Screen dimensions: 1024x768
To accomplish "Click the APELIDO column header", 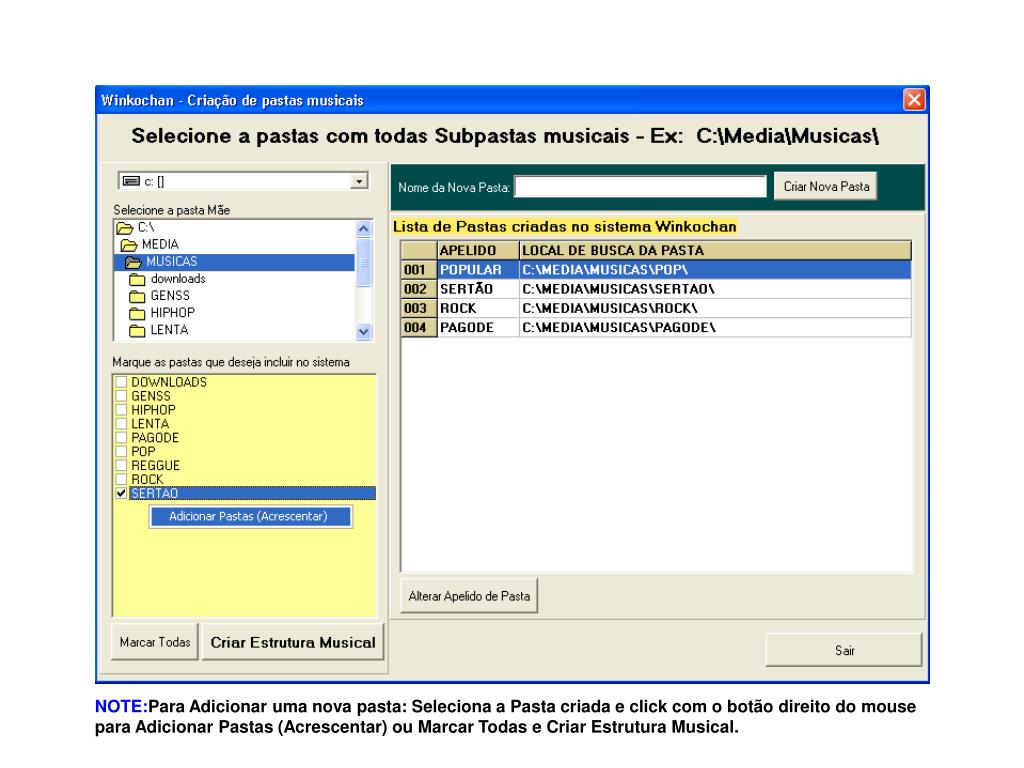I will point(478,251).
